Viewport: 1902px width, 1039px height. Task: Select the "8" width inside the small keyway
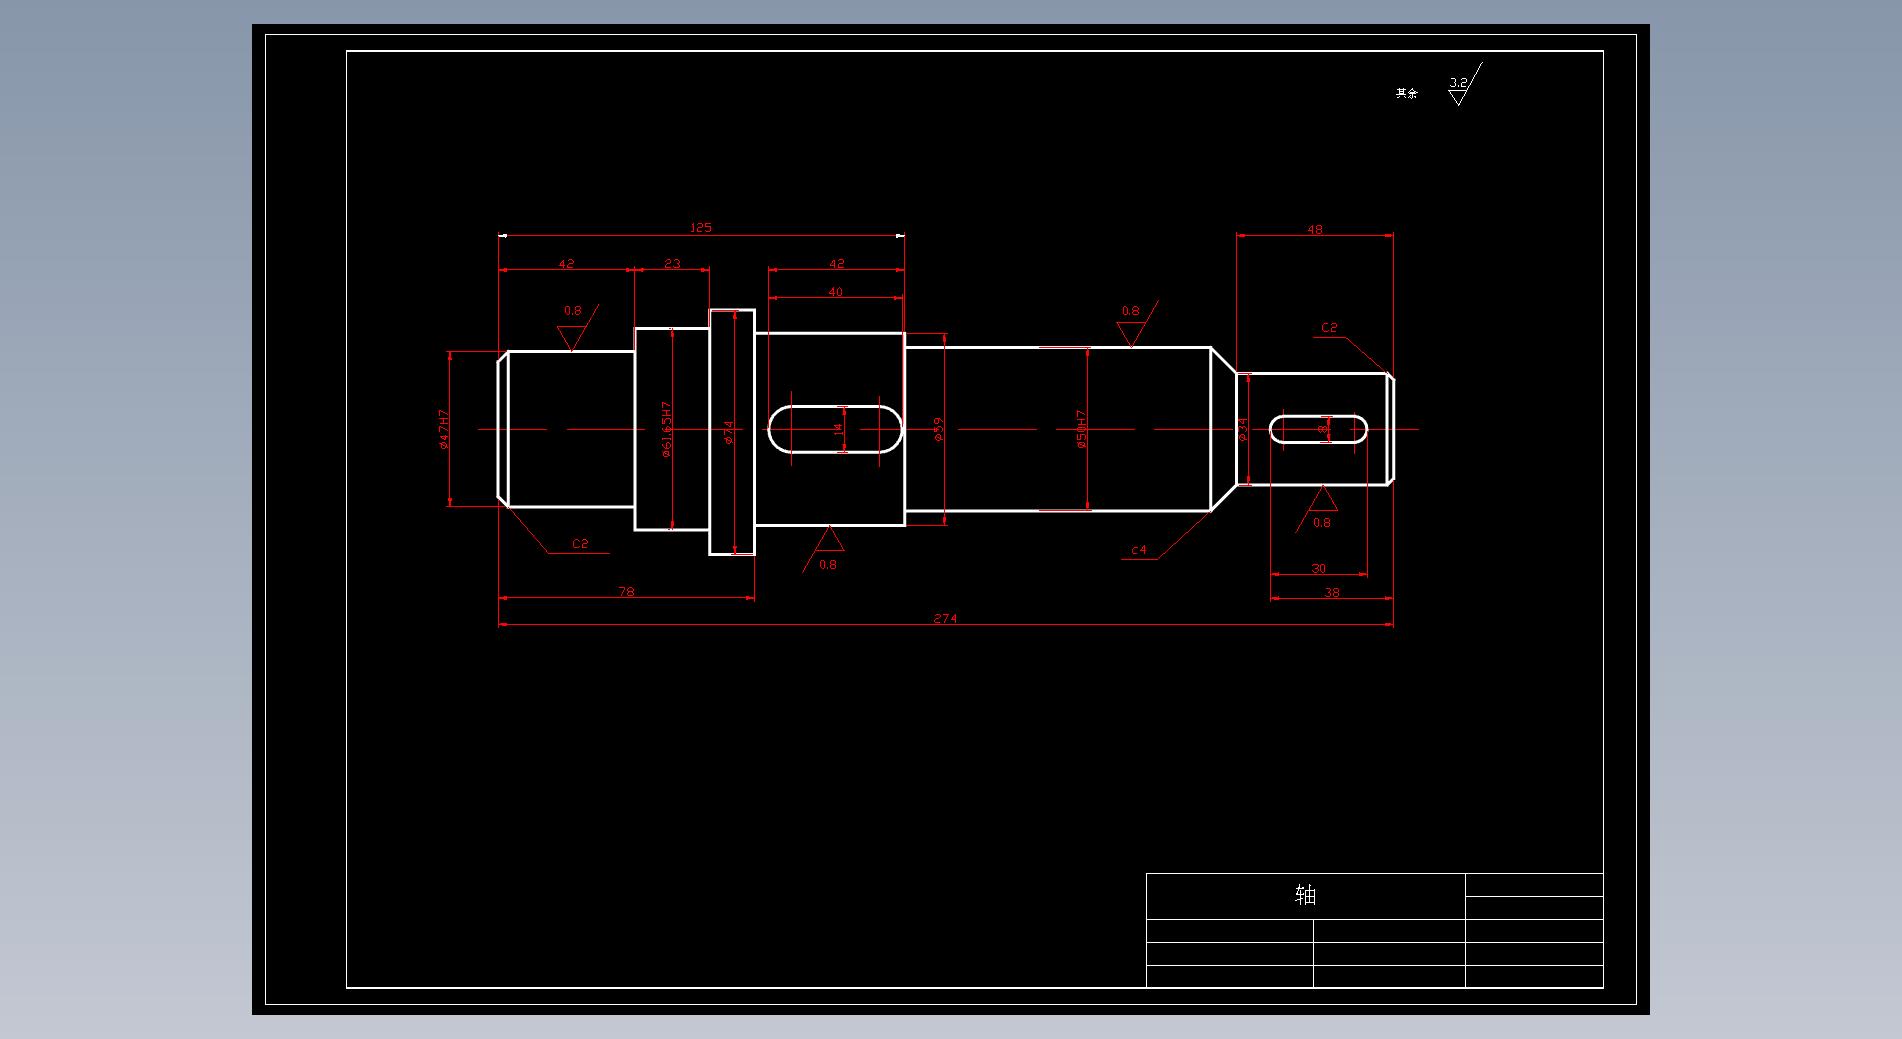click(1322, 429)
